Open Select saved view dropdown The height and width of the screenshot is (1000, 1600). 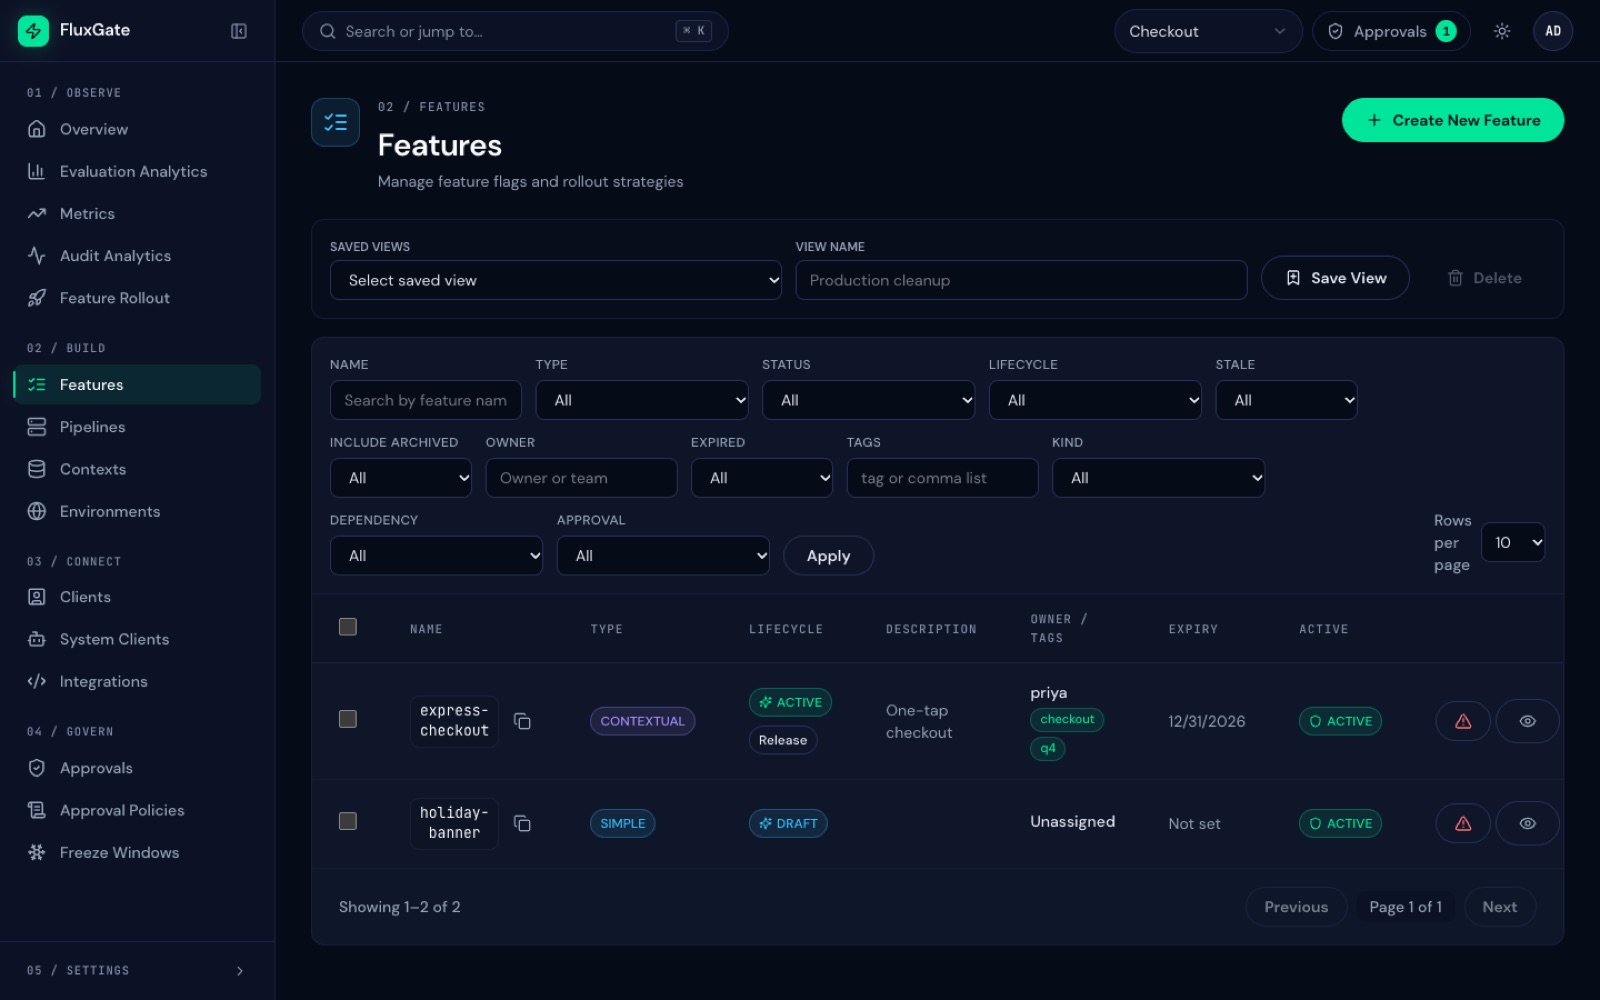click(x=556, y=280)
